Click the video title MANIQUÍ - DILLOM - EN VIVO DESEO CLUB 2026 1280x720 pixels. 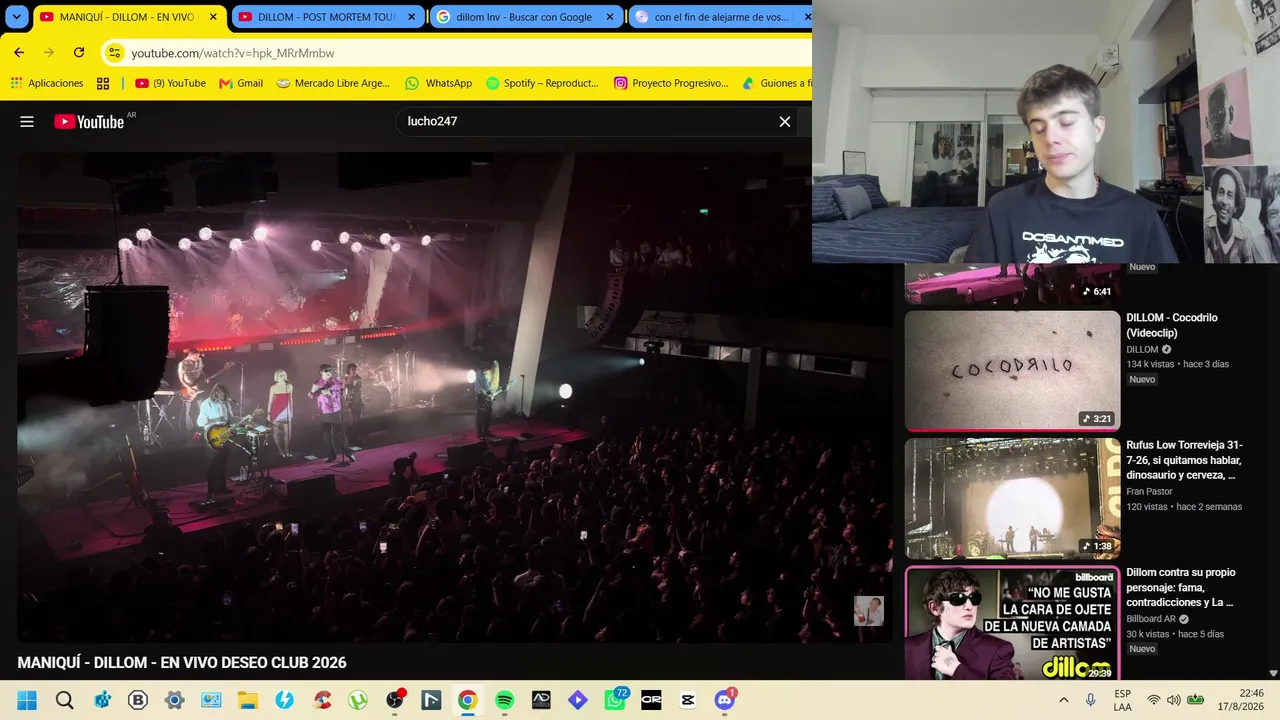pos(182,663)
